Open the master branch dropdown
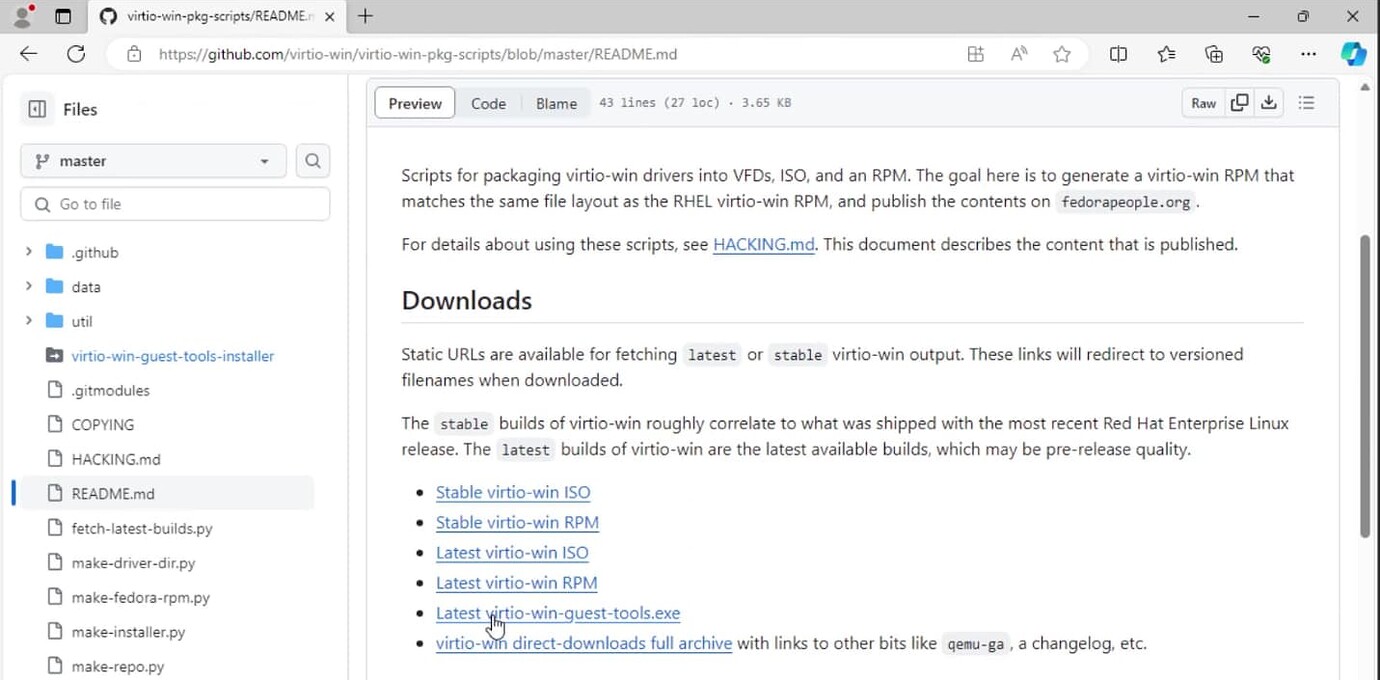The image size is (1380, 680). pyautogui.click(x=153, y=161)
